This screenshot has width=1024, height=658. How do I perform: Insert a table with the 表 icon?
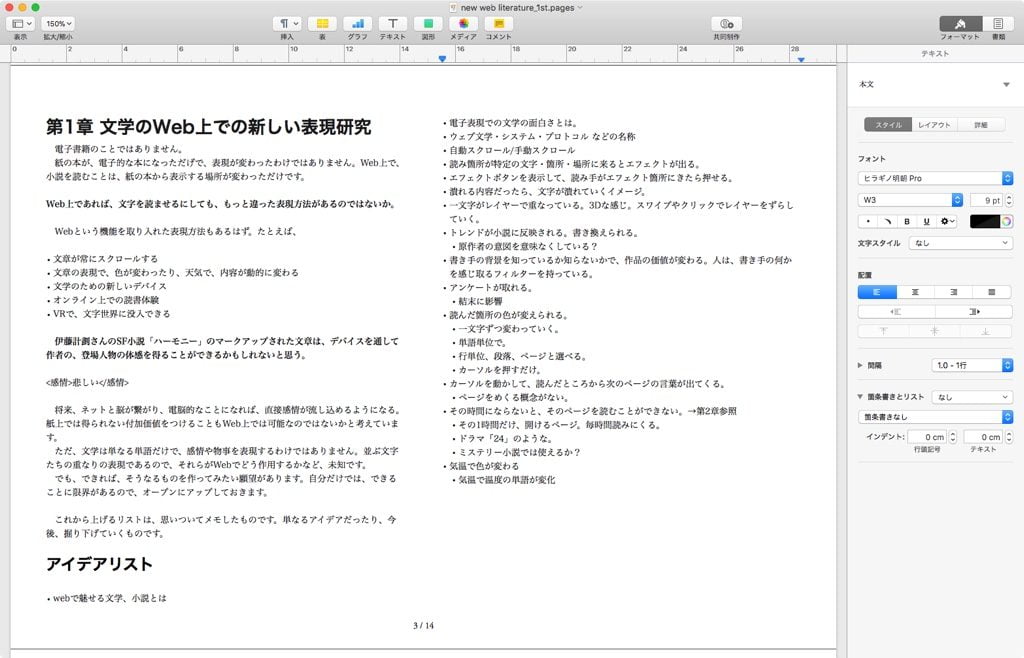pyautogui.click(x=322, y=24)
